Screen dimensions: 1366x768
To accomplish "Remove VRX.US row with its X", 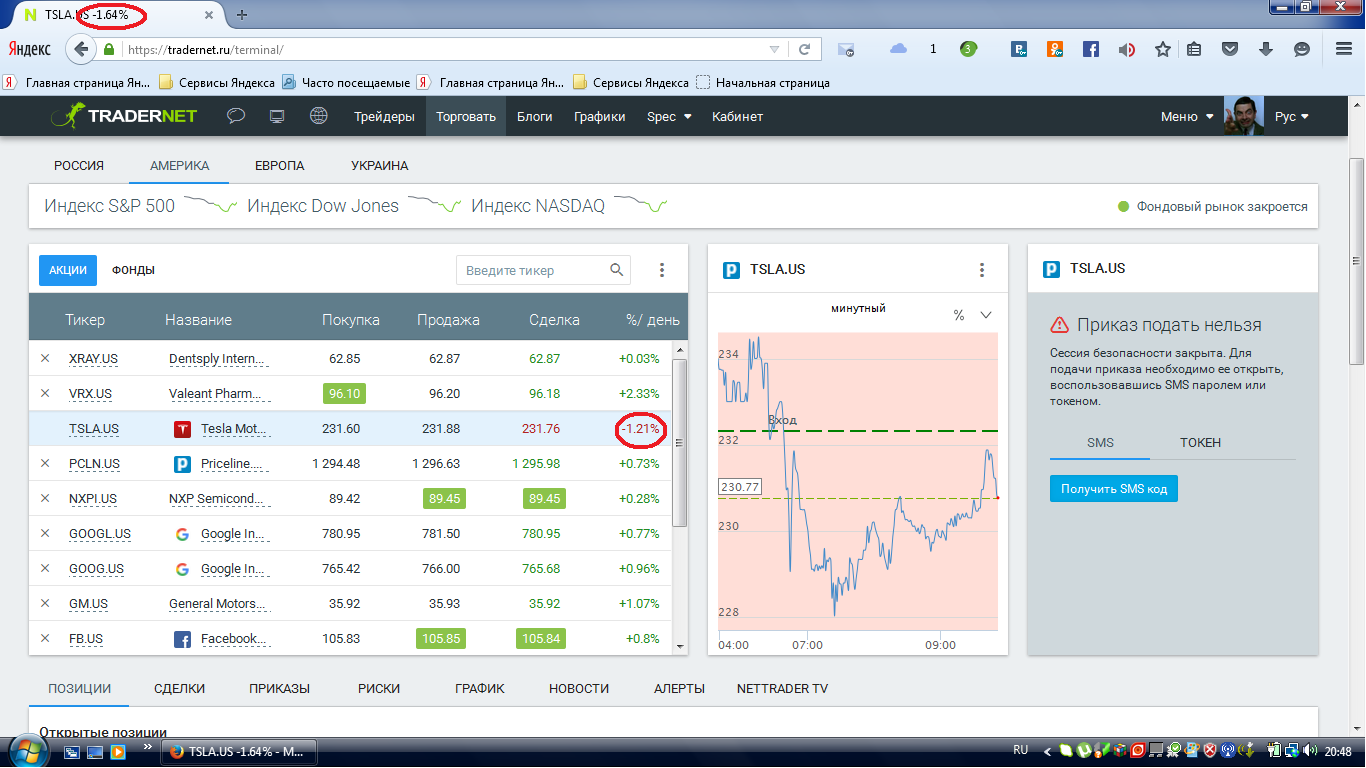I will pyautogui.click(x=45, y=393).
